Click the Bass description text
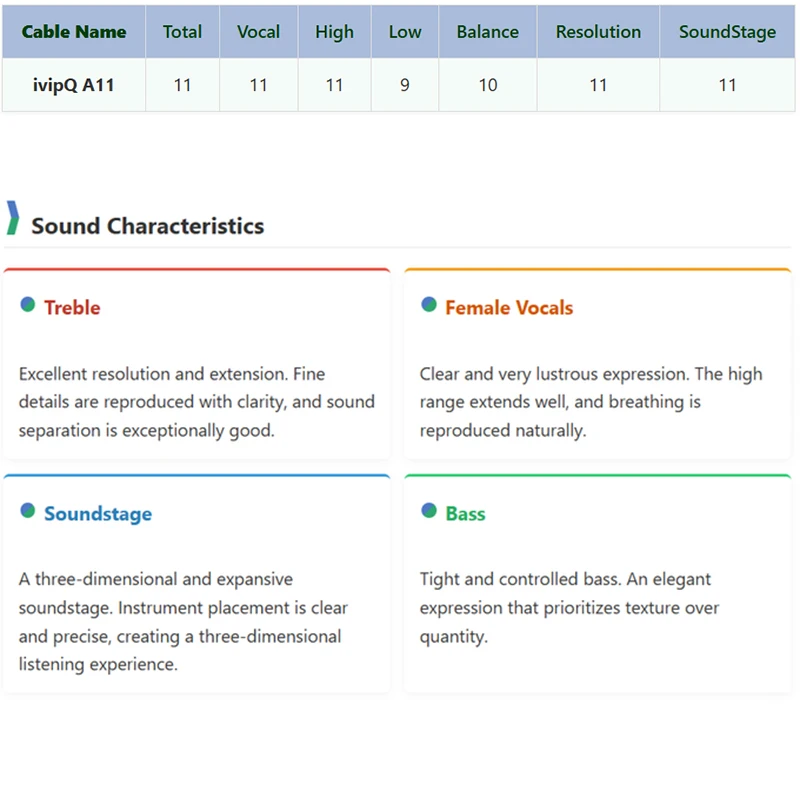Viewport: 800px width, 800px height. tap(569, 607)
